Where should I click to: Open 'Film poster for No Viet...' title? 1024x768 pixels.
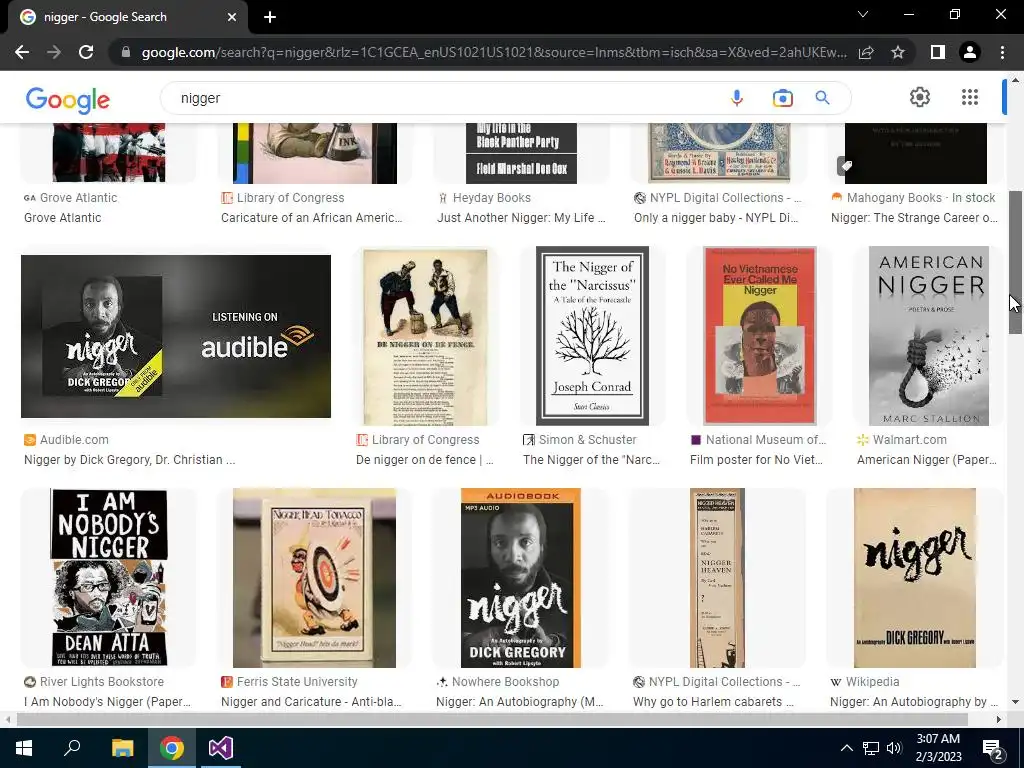tap(756, 460)
